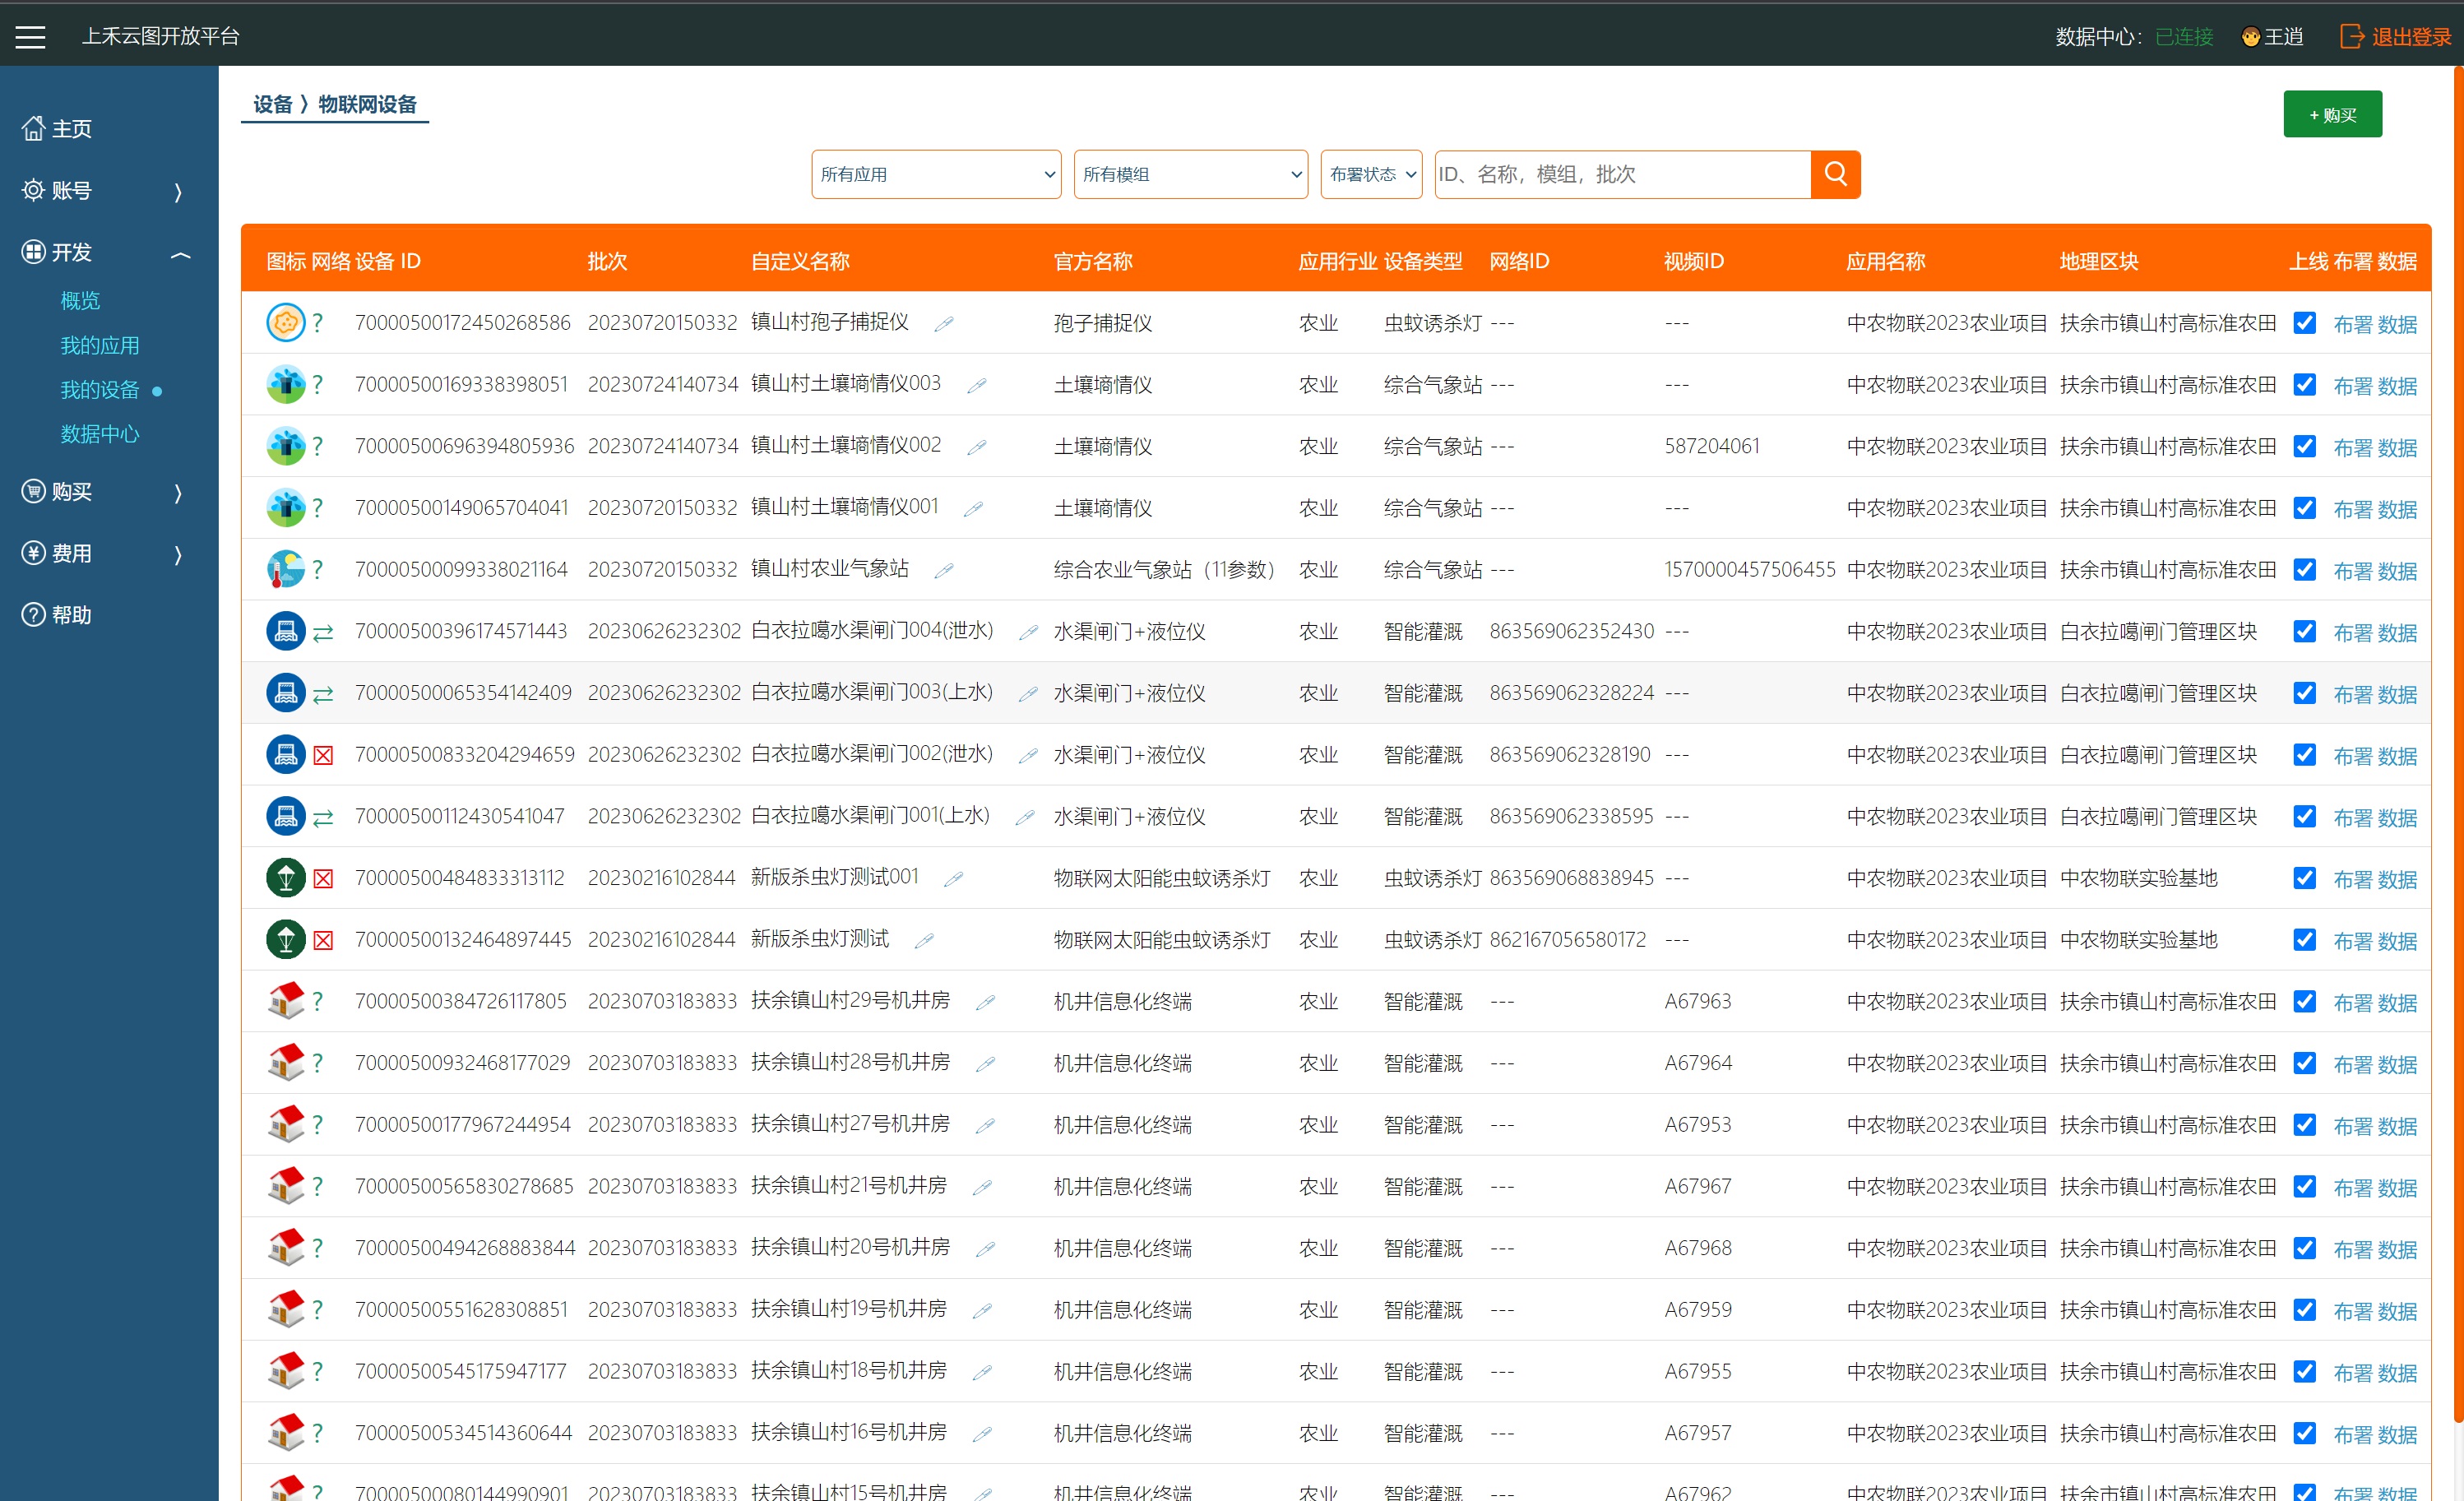Click the offline red X icon for 白衣拉噶水渠闸门002(泄水)
2464x1501 pixels.
pos(323,755)
